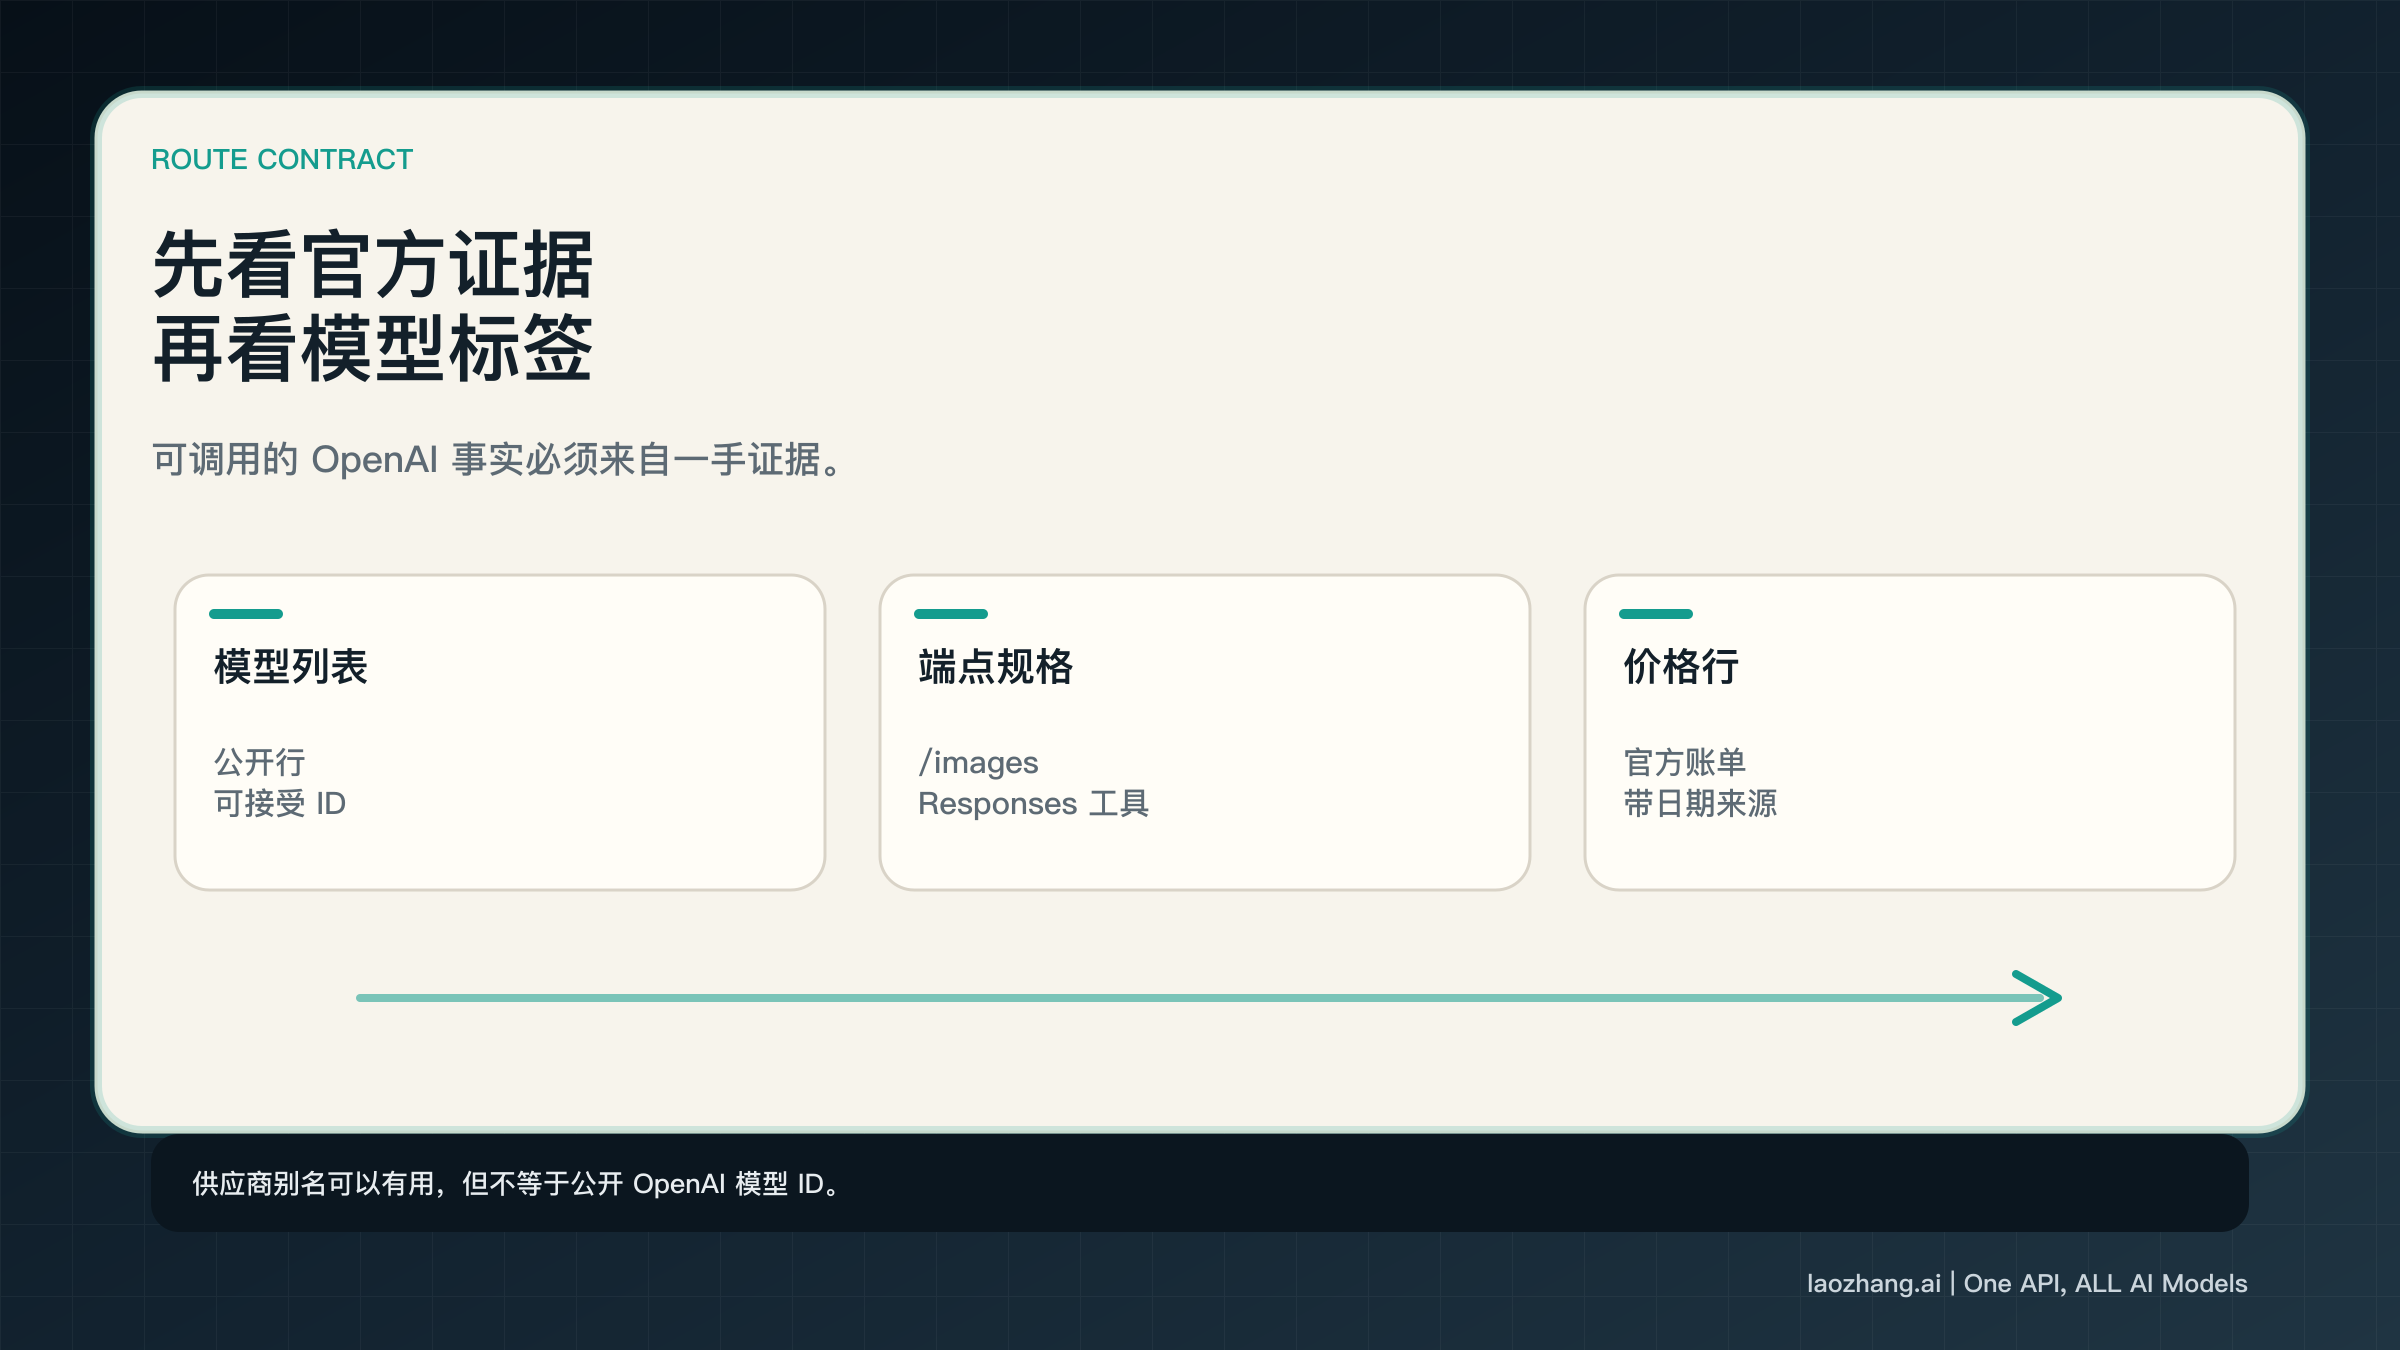Expand the /images entry

click(978, 762)
